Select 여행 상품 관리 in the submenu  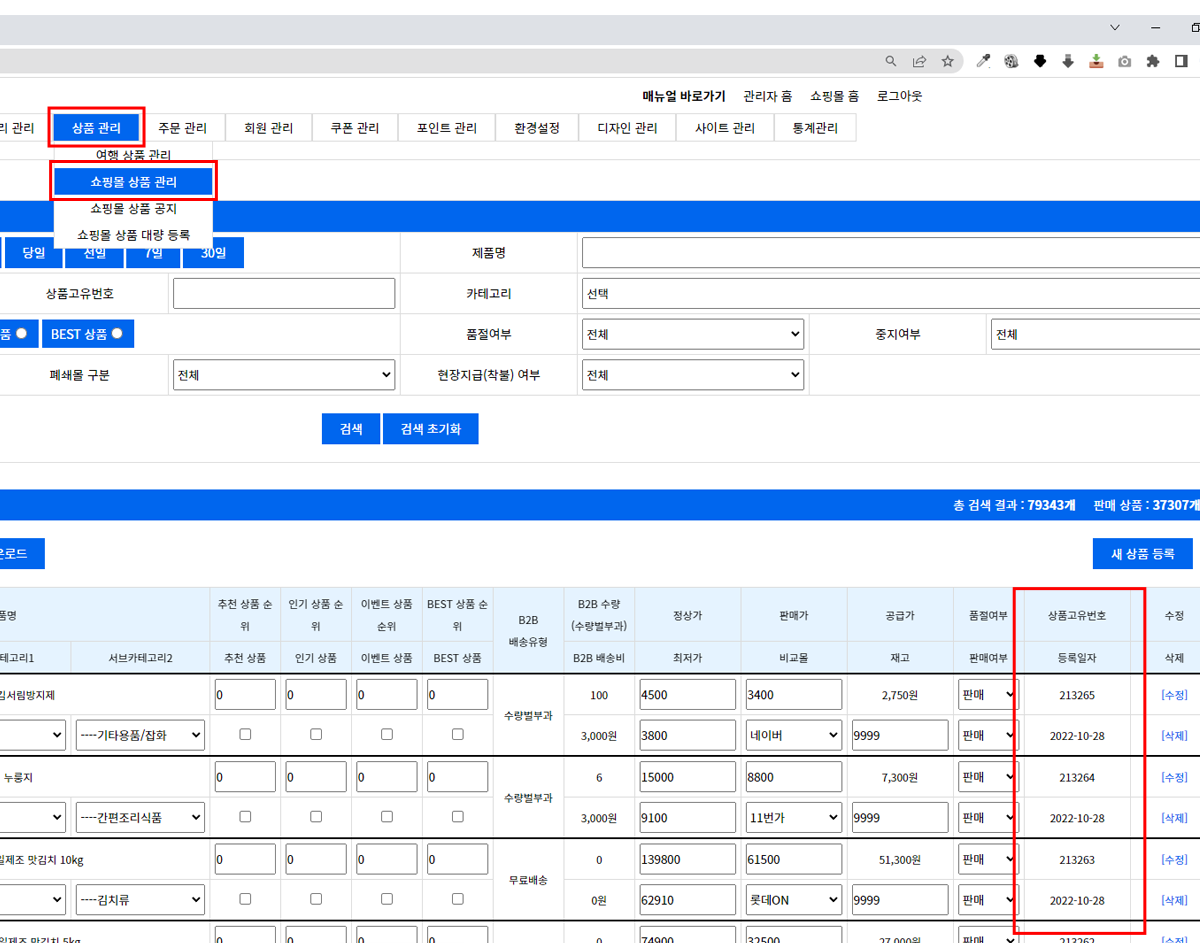point(133,155)
